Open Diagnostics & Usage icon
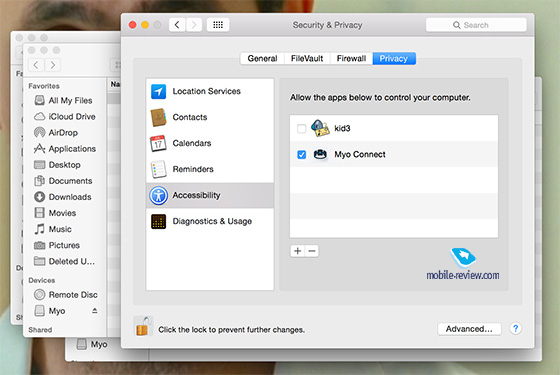This screenshot has height=375, width=560. pyautogui.click(x=158, y=221)
